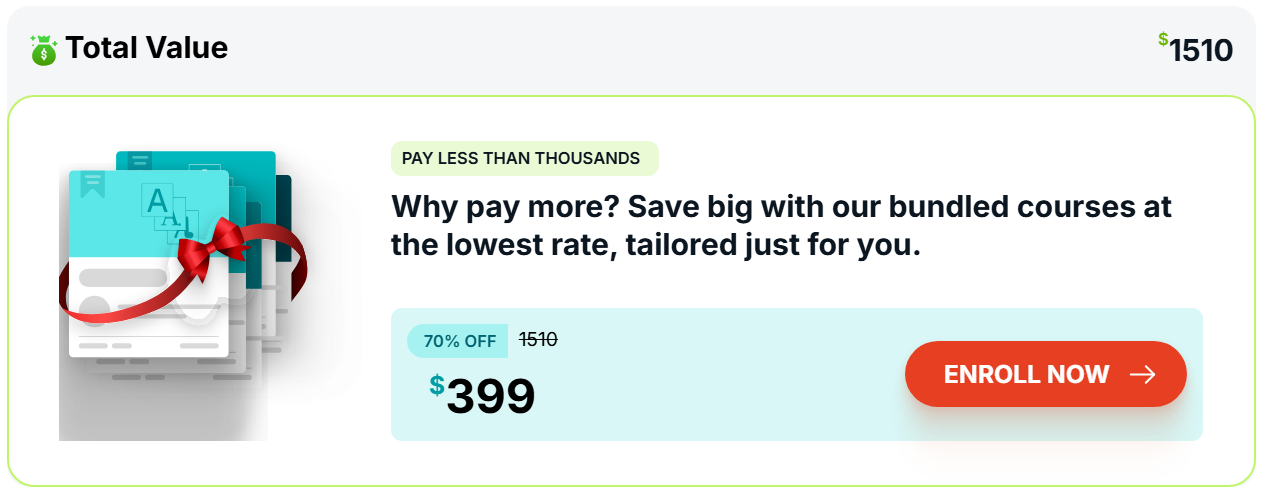Click the Total Value heading
Screen dimensions: 1268x491
(x=147, y=47)
